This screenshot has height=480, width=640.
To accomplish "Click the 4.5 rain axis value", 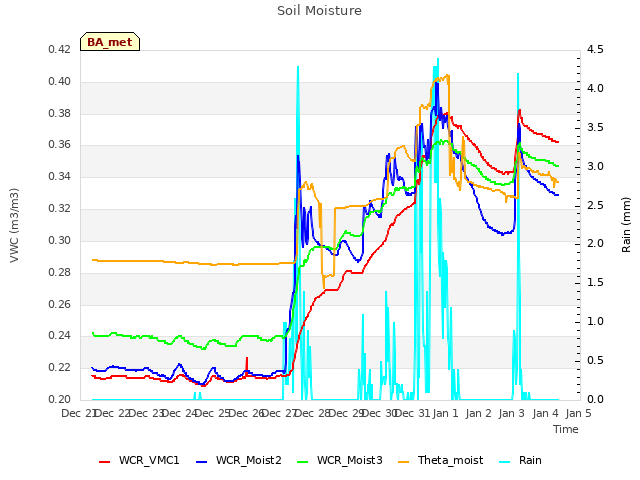I will pos(595,50).
